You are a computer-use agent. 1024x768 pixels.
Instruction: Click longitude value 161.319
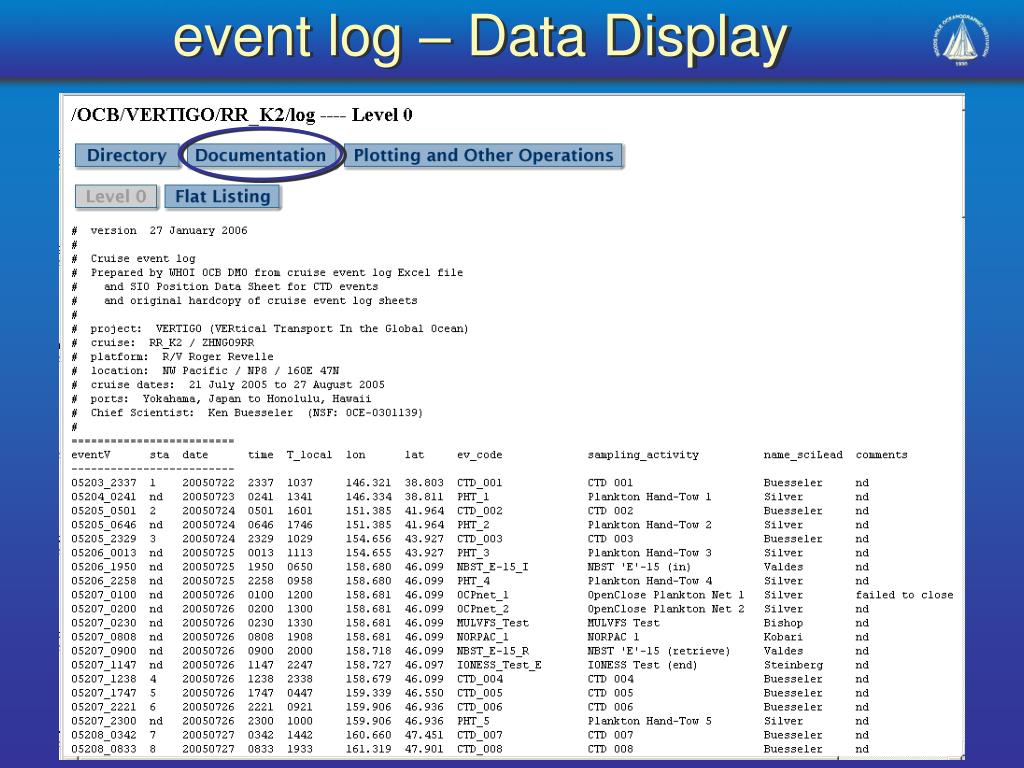click(368, 749)
